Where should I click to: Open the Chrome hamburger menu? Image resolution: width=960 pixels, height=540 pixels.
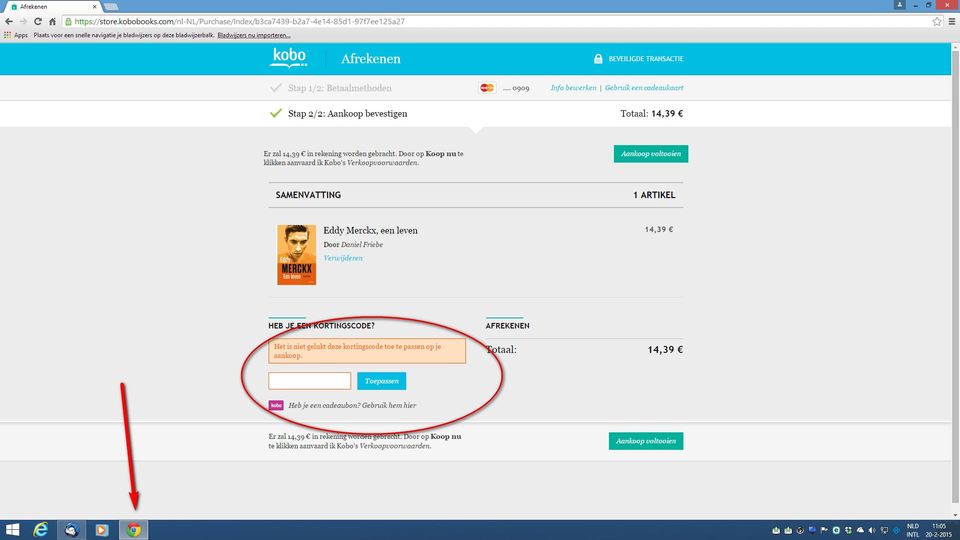[x=952, y=21]
